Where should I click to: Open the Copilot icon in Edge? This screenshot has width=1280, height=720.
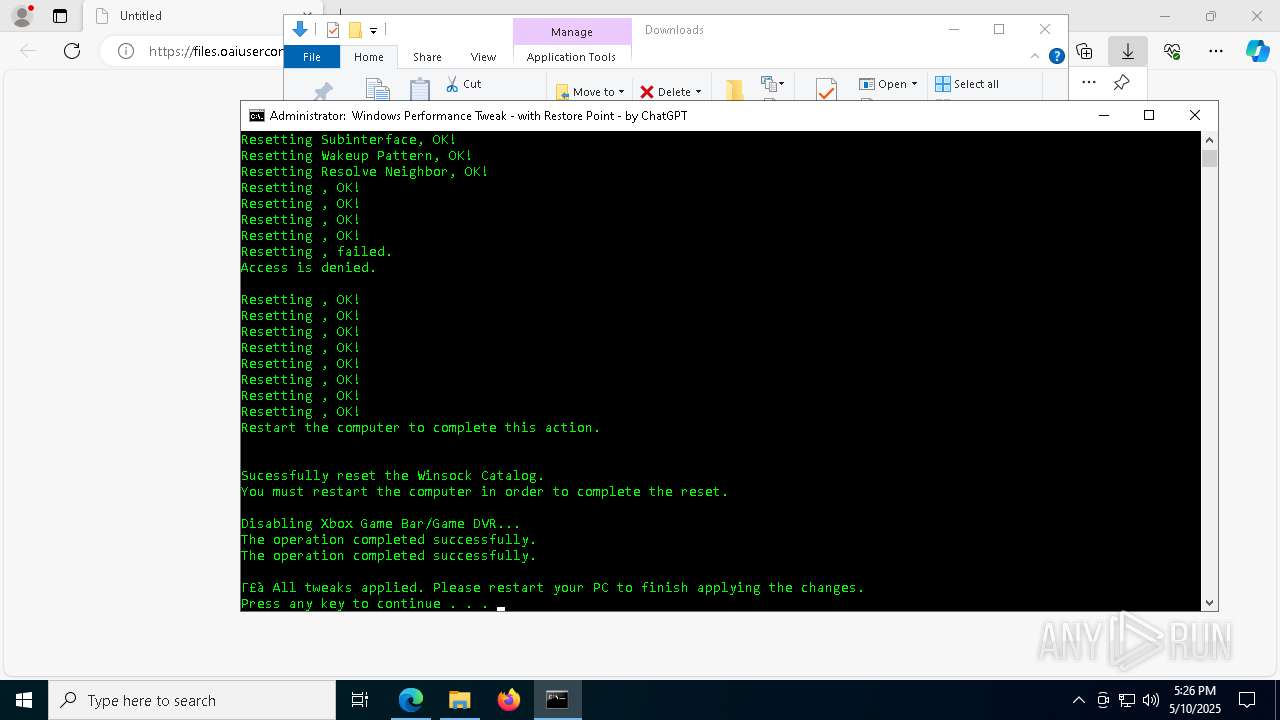point(1257,51)
